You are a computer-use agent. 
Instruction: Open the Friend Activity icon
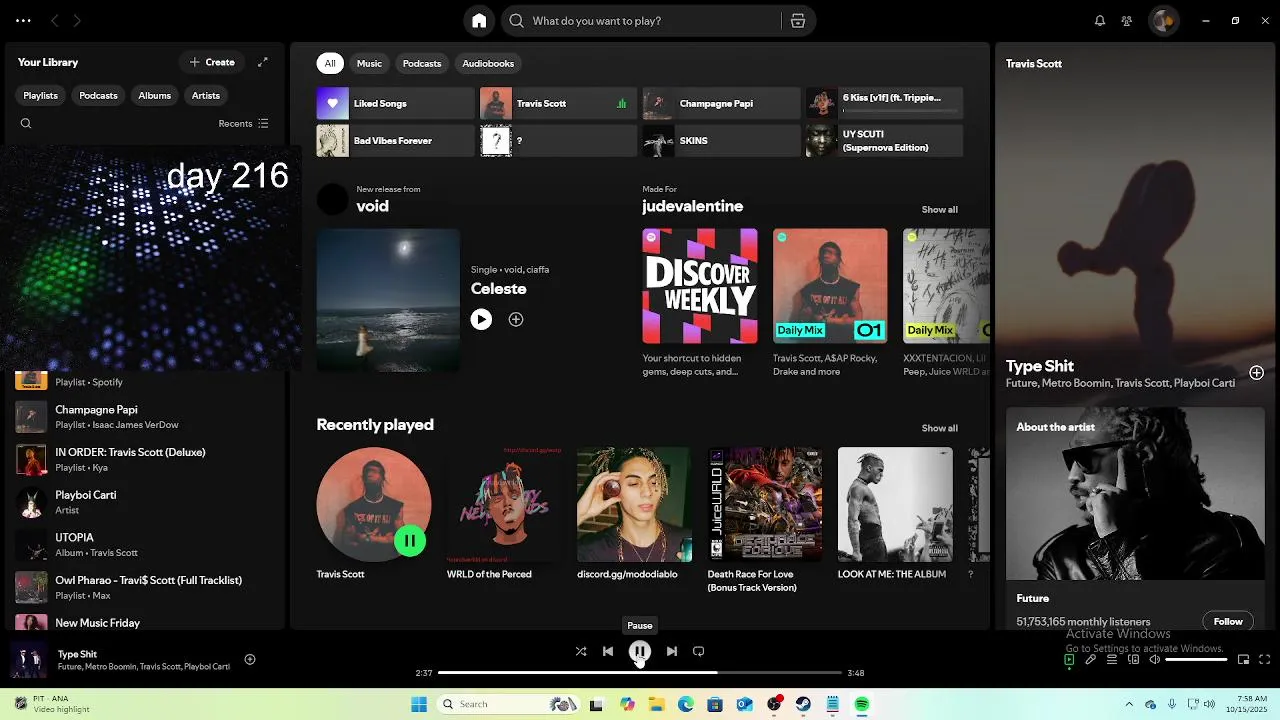tap(1127, 21)
